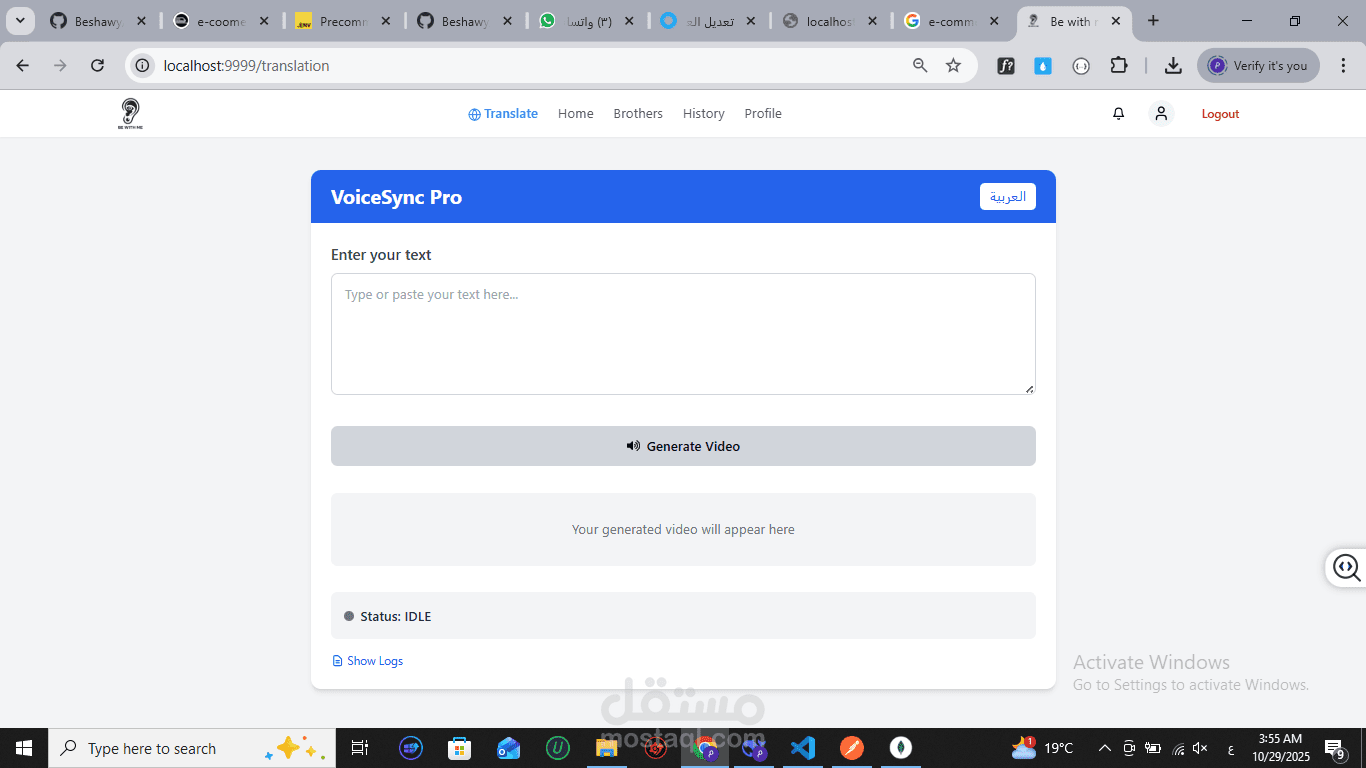This screenshot has width=1366, height=768.
Task: Click the user profile avatar icon
Action: (1161, 114)
